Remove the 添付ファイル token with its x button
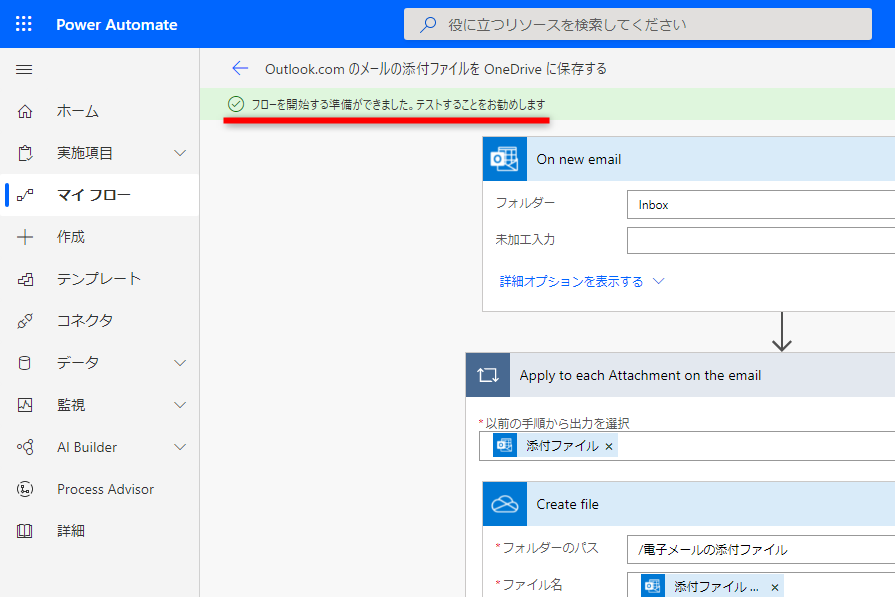 coord(608,446)
